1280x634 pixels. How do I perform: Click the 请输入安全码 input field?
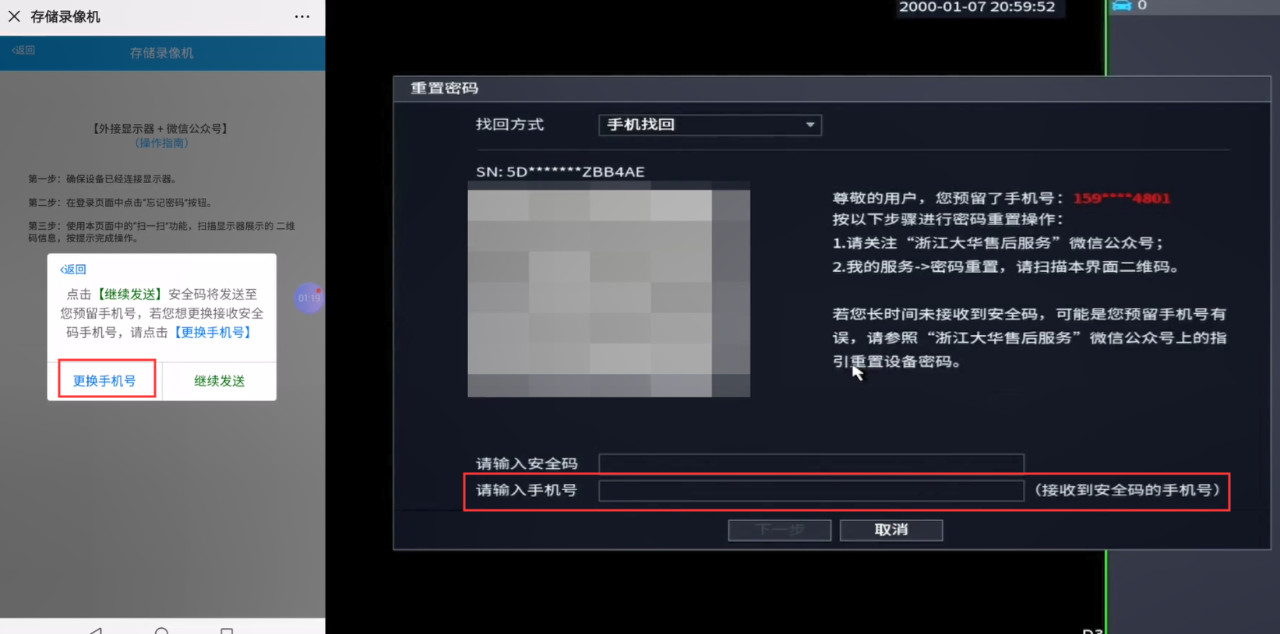click(x=811, y=463)
